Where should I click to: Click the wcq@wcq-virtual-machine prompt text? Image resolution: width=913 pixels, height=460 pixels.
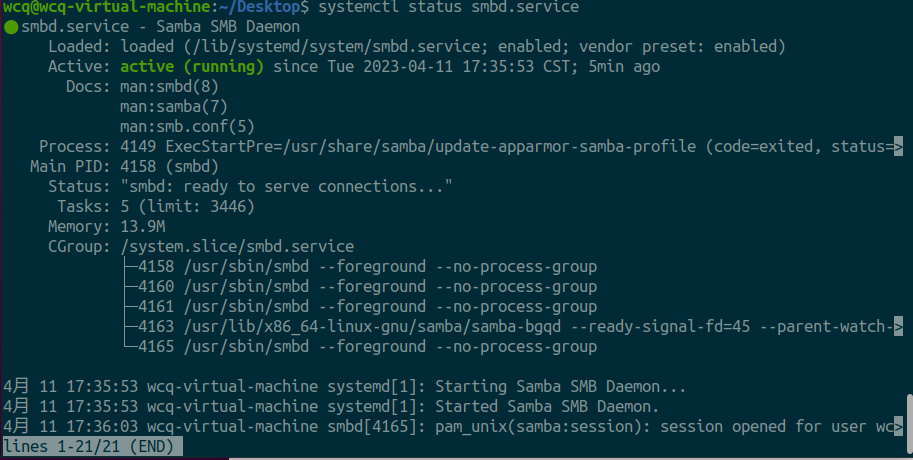pyautogui.click(x=106, y=7)
